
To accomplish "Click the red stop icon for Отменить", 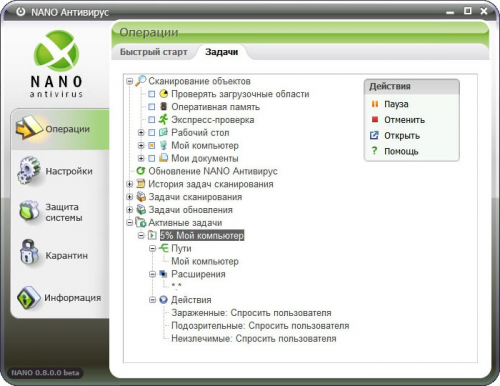I will 375,119.
